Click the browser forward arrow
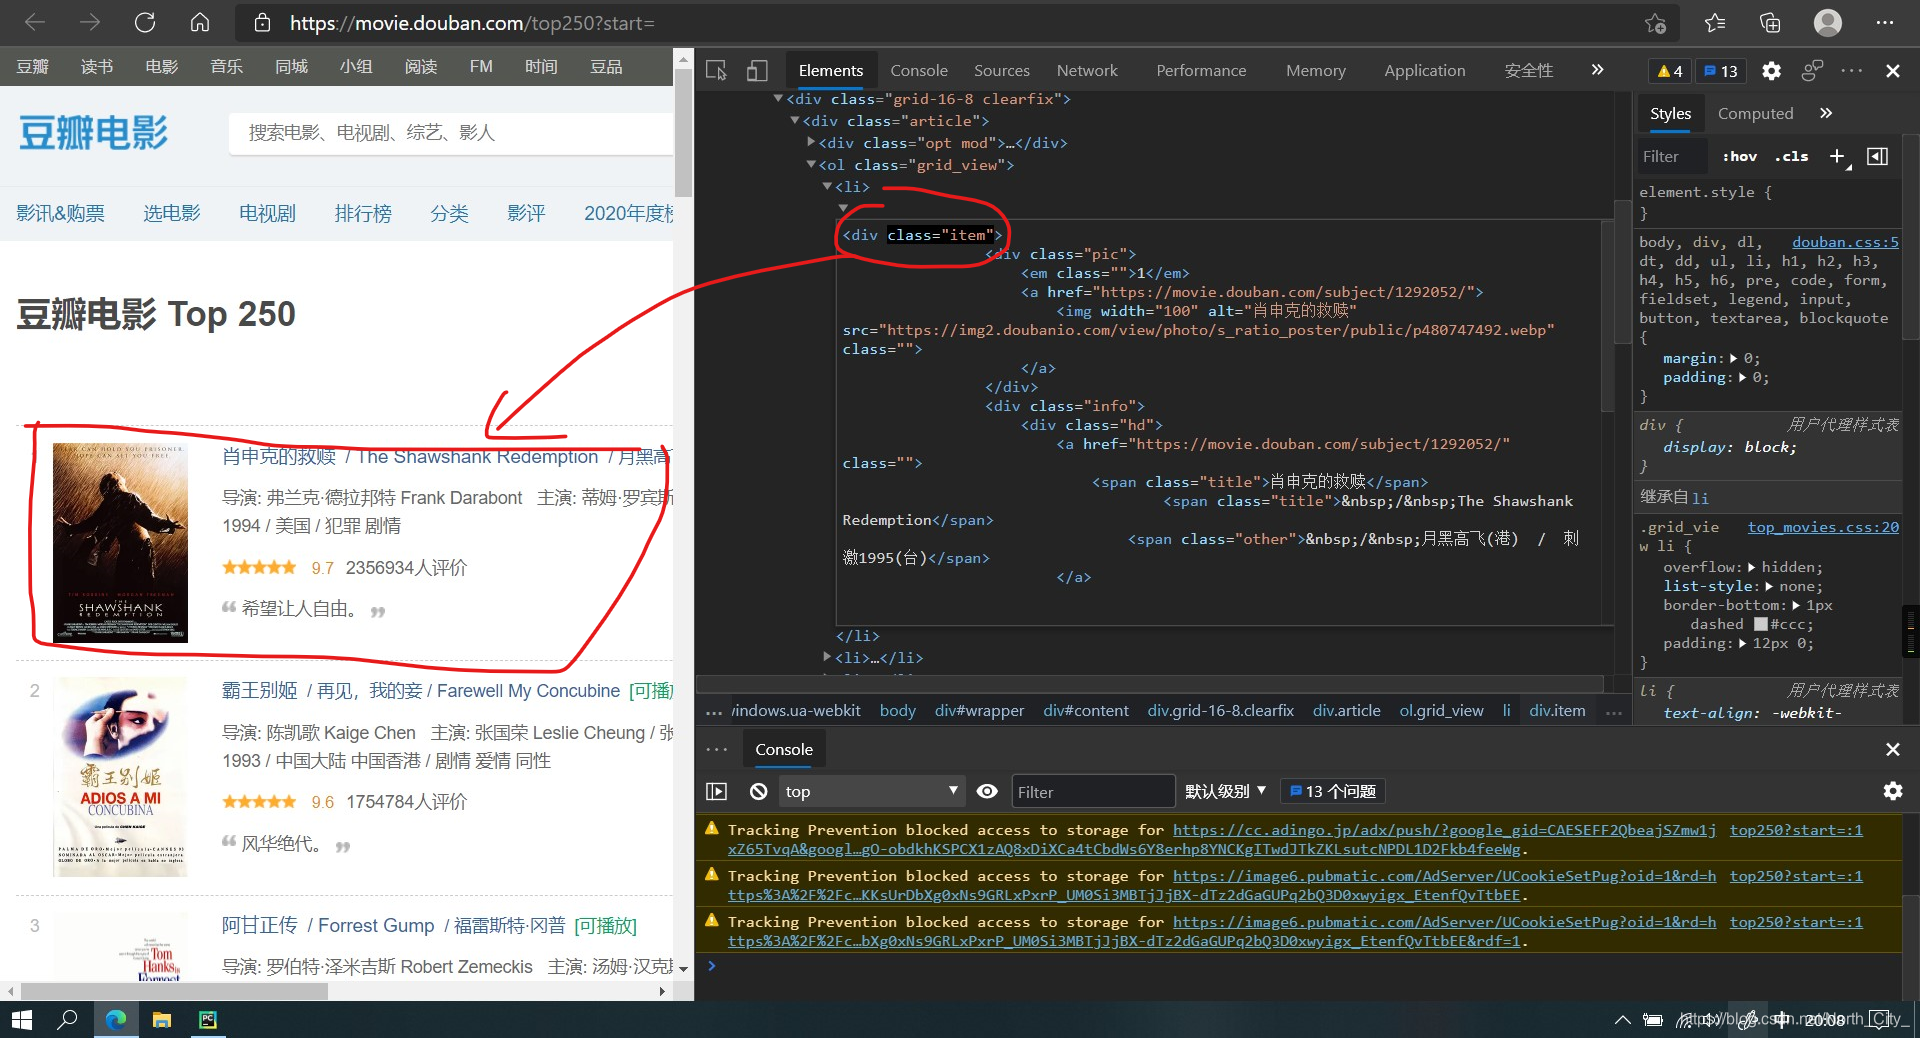The width and height of the screenshot is (1920, 1038). [90, 22]
